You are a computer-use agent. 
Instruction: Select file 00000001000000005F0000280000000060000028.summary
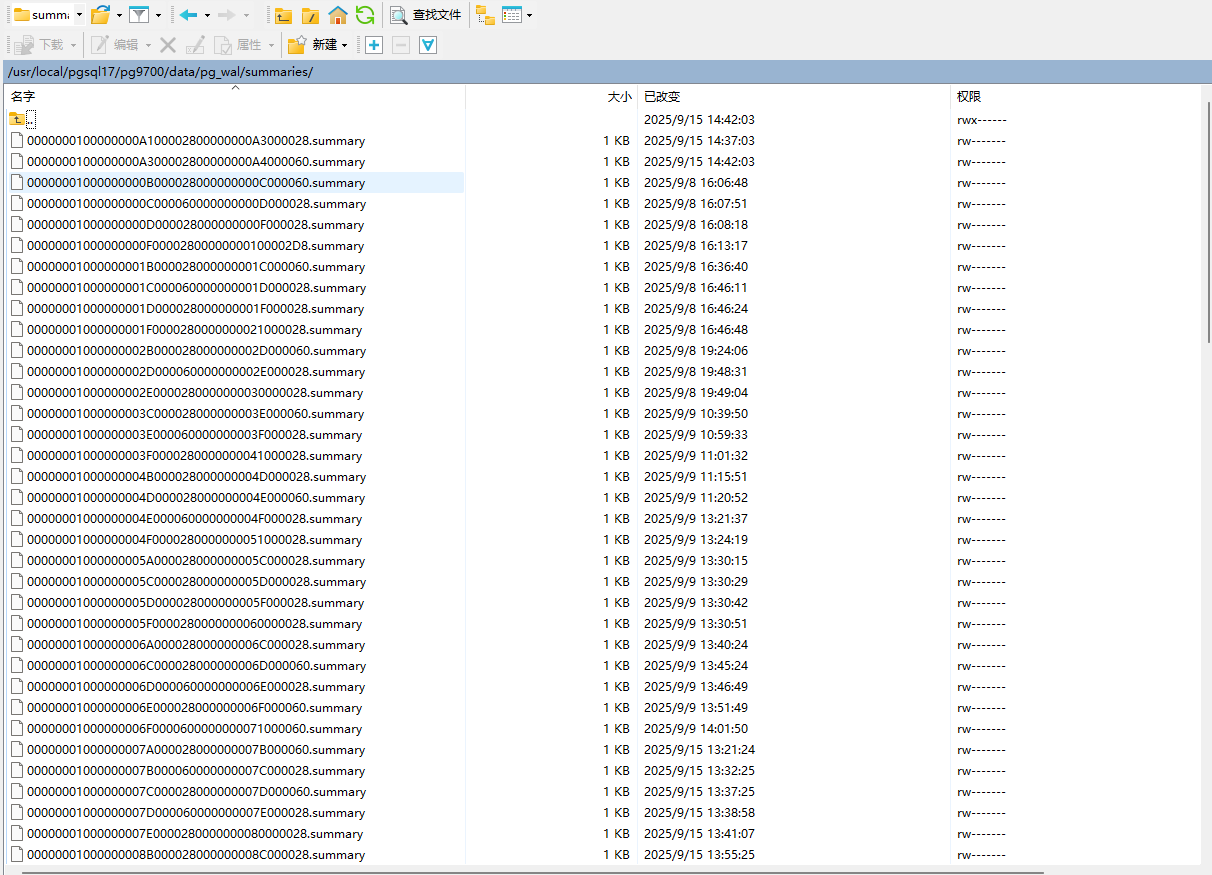click(196, 624)
